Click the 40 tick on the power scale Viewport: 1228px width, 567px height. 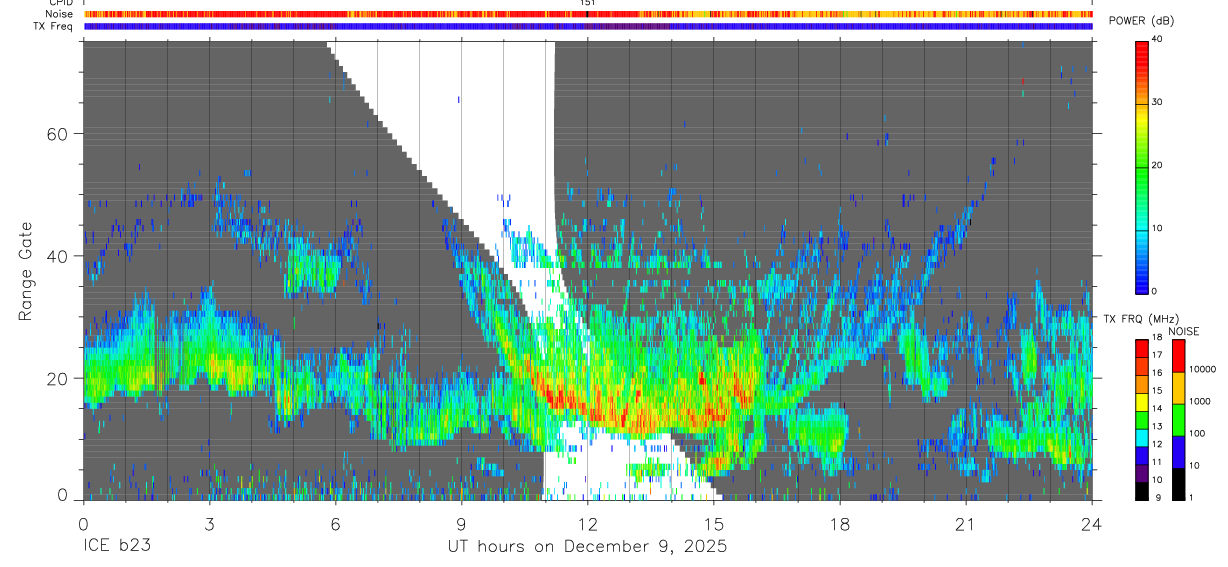point(1158,39)
